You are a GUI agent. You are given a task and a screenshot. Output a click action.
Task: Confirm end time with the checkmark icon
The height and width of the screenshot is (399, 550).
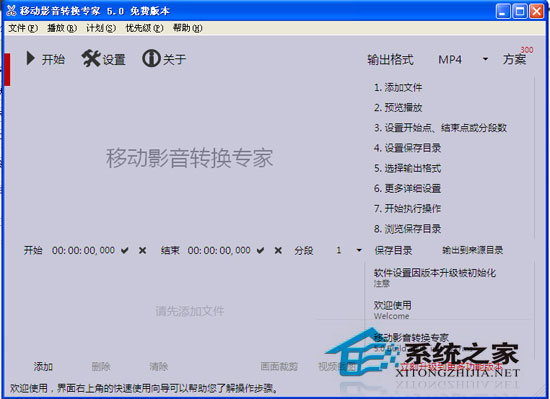260,250
